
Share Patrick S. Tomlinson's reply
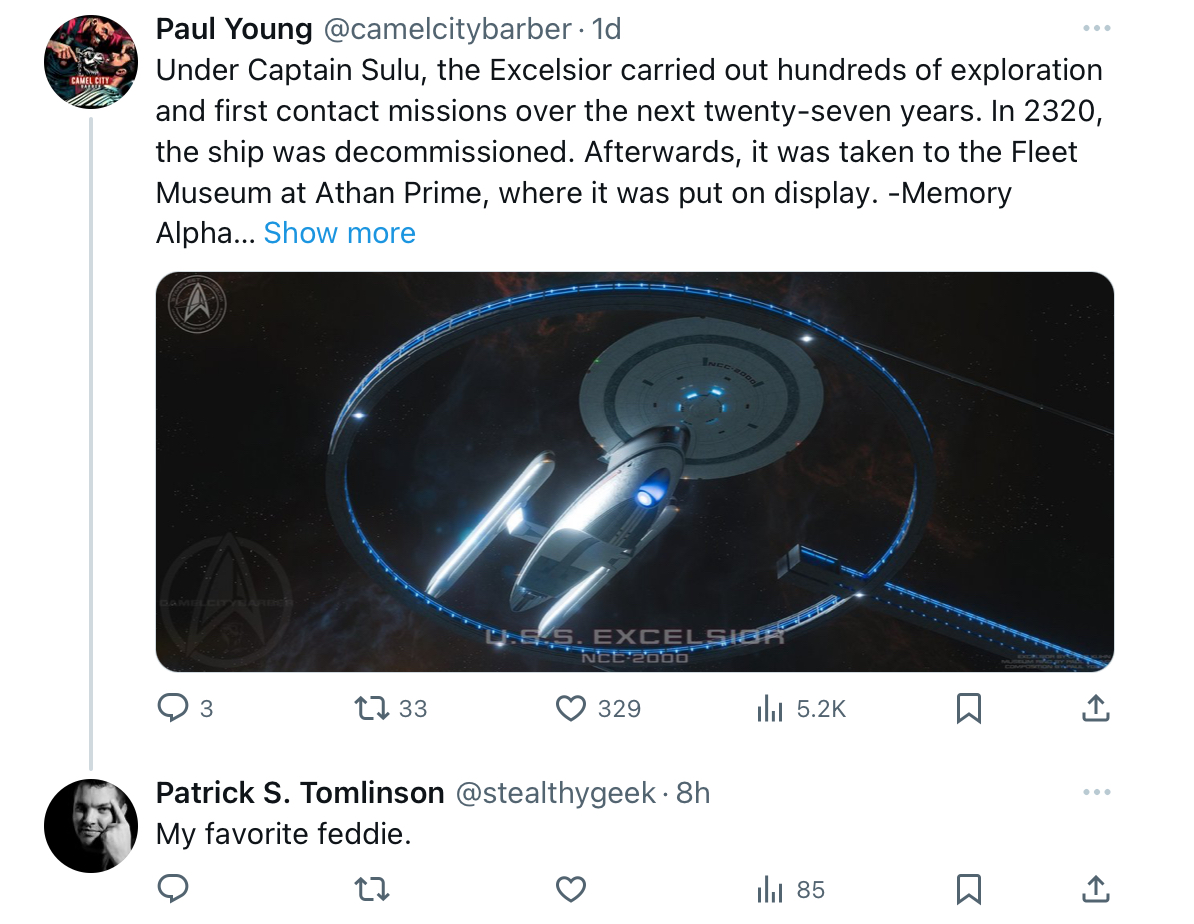click(1096, 888)
